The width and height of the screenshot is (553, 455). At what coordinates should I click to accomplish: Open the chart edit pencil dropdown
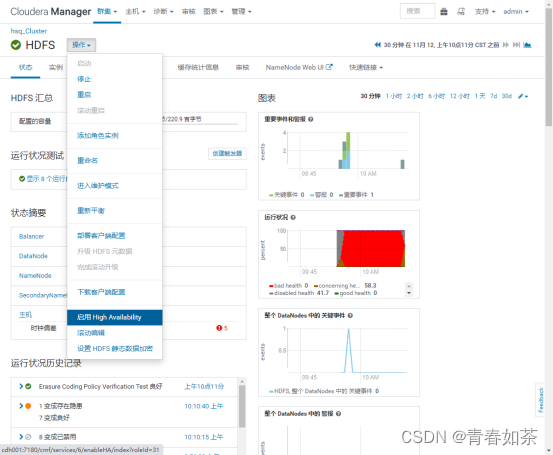(x=523, y=96)
